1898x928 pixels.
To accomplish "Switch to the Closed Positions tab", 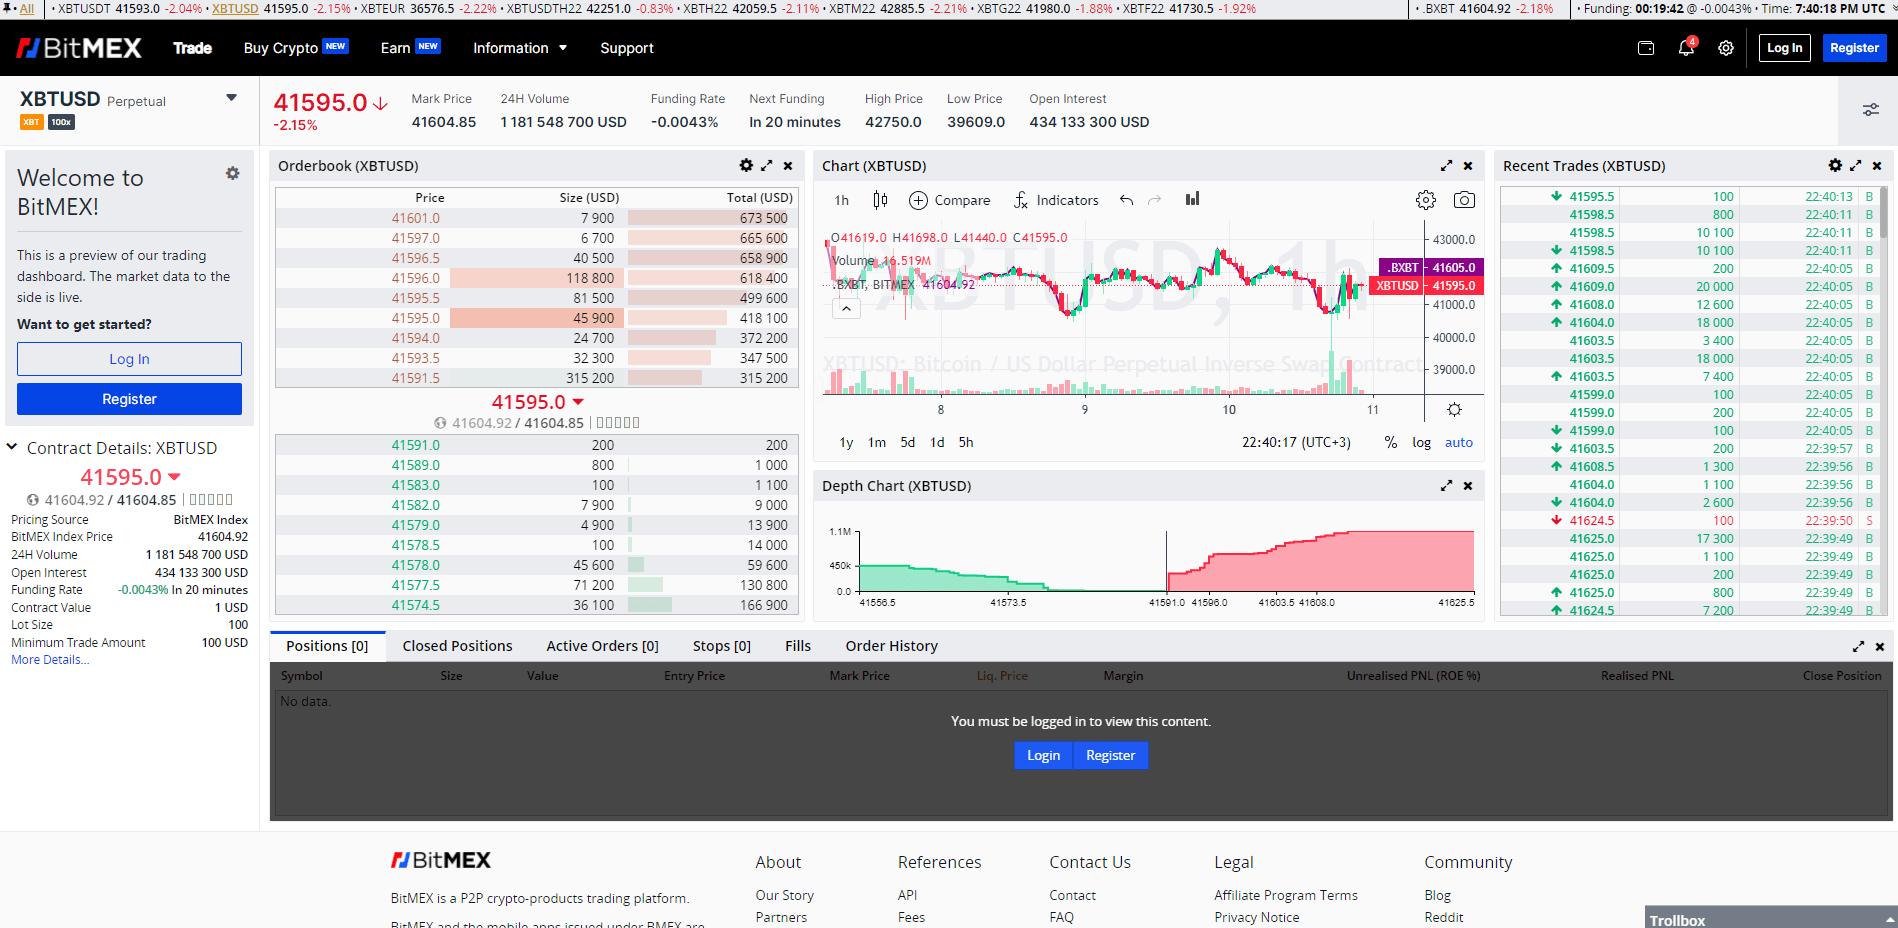I will coord(457,646).
